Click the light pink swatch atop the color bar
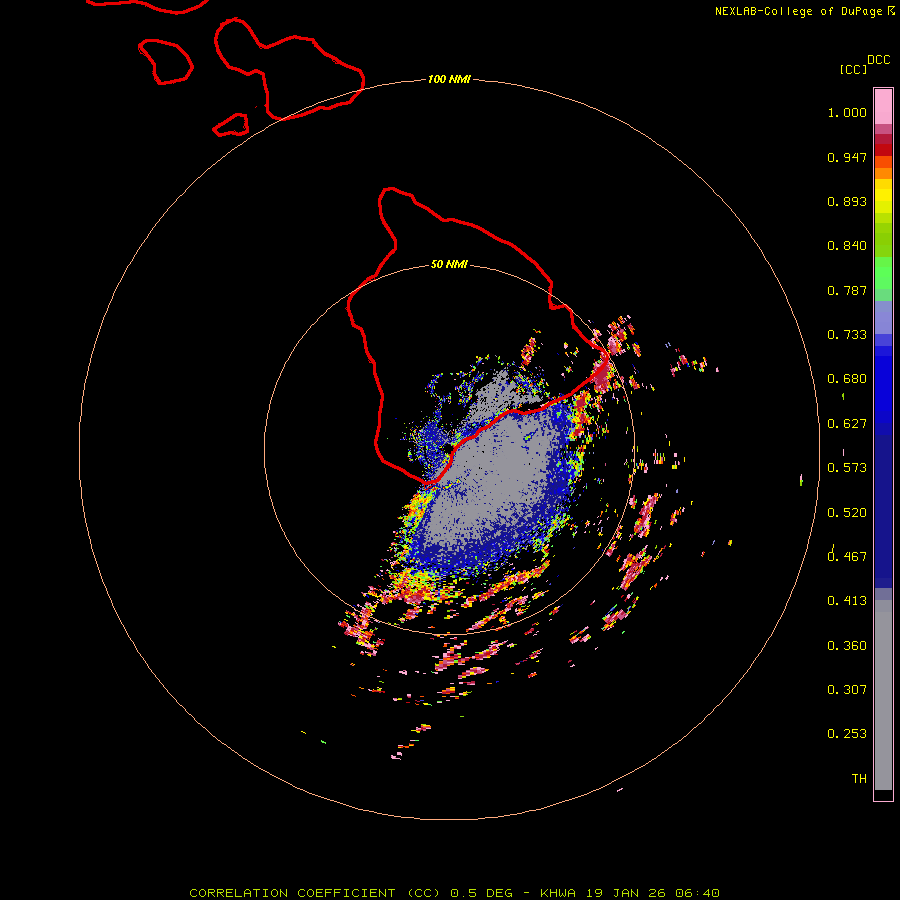 pos(883,106)
